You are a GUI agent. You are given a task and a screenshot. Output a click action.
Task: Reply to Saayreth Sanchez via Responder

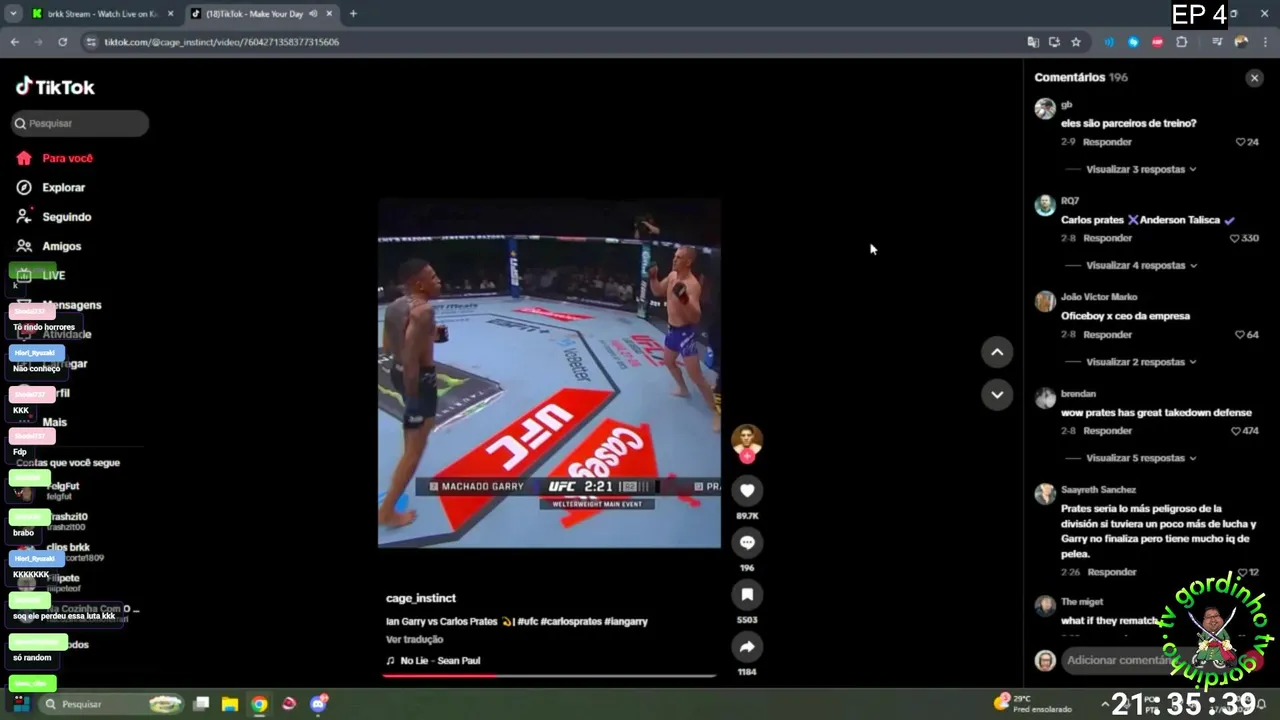1112,572
